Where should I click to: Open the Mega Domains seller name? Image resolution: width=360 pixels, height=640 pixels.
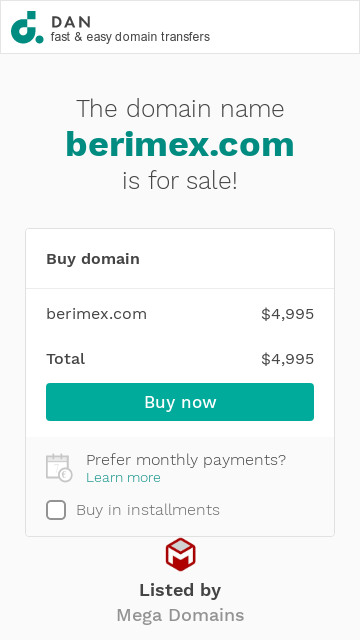pos(180,615)
